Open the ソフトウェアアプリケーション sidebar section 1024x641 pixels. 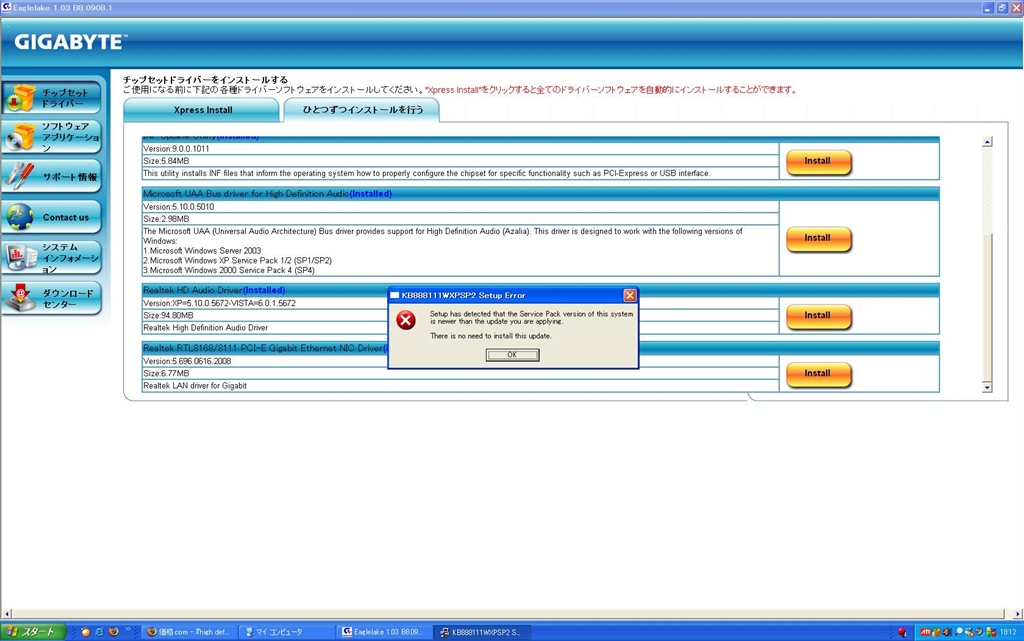click(52, 136)
